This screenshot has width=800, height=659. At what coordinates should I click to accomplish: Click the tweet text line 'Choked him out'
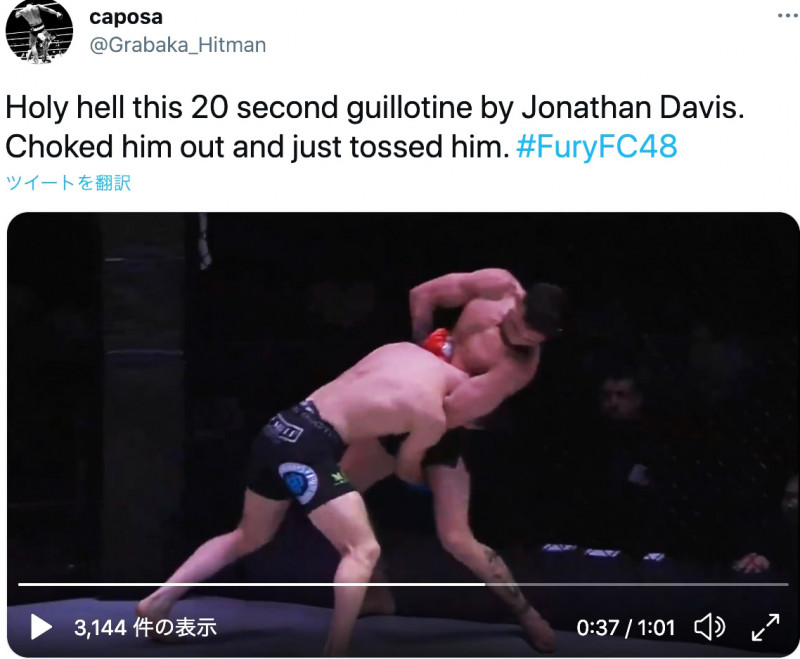258,147
